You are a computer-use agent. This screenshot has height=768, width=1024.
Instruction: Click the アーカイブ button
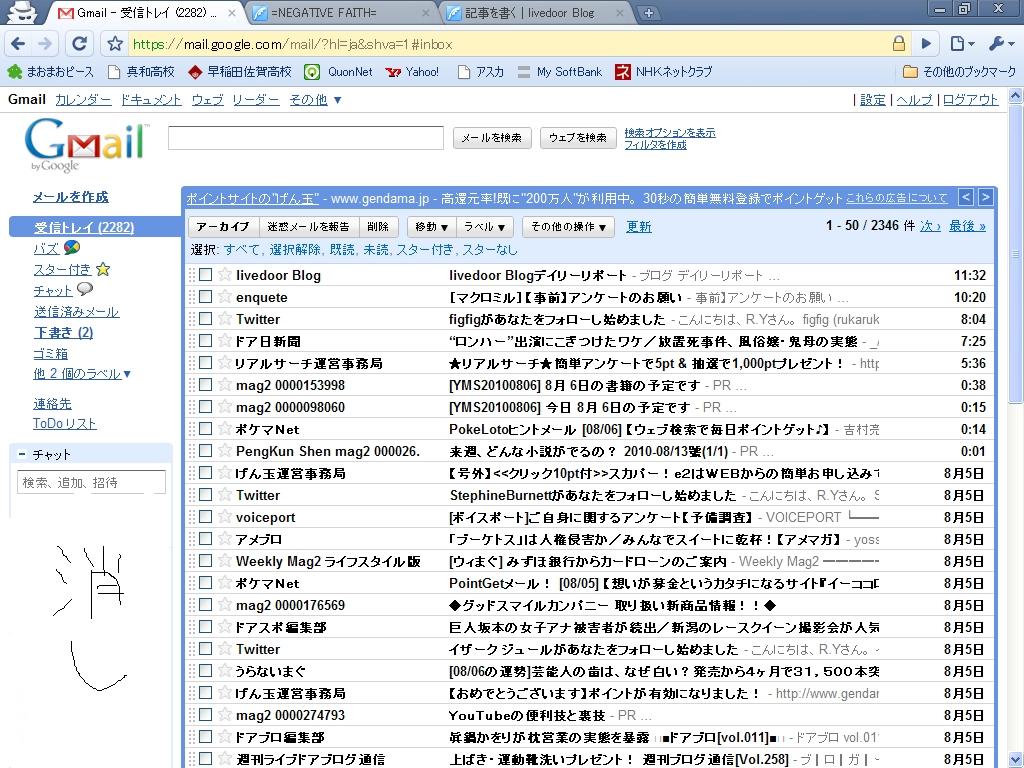tap(223, 227)
